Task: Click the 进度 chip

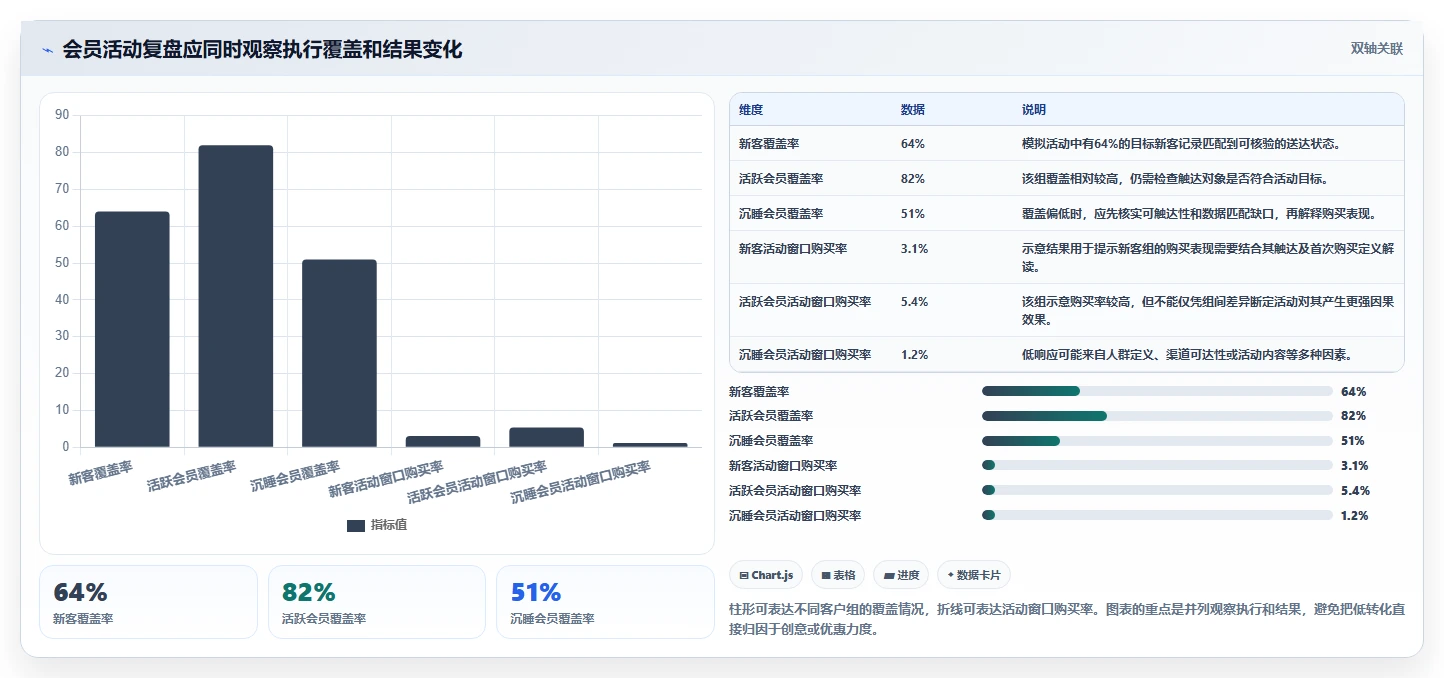Action: coord(901,575)
